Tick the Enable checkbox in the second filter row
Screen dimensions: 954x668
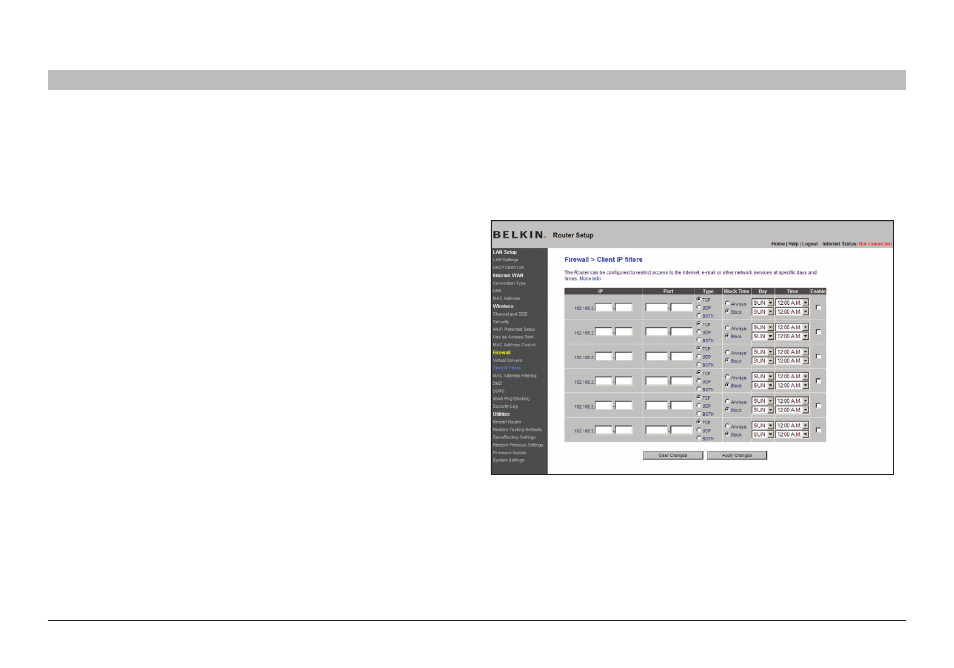pyautogui.click(x=818, y=332)
